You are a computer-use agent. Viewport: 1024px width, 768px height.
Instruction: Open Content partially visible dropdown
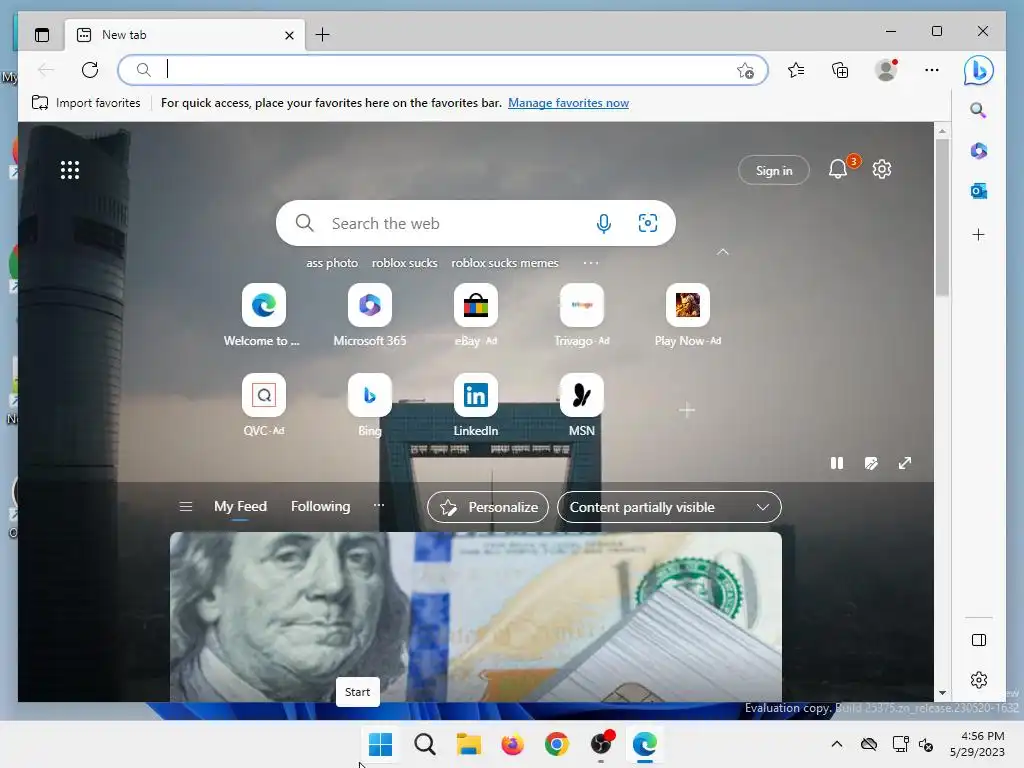point(669,507)
